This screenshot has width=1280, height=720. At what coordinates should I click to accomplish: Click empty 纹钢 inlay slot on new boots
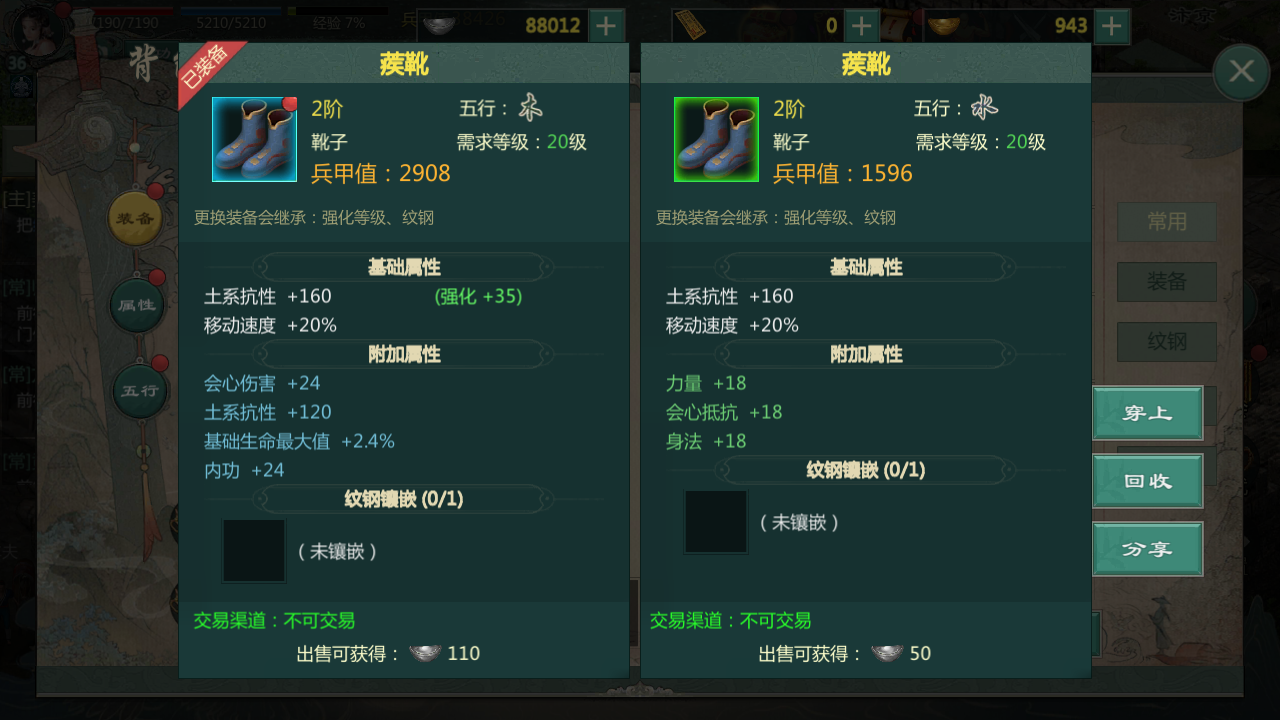[x=716, y=521]
